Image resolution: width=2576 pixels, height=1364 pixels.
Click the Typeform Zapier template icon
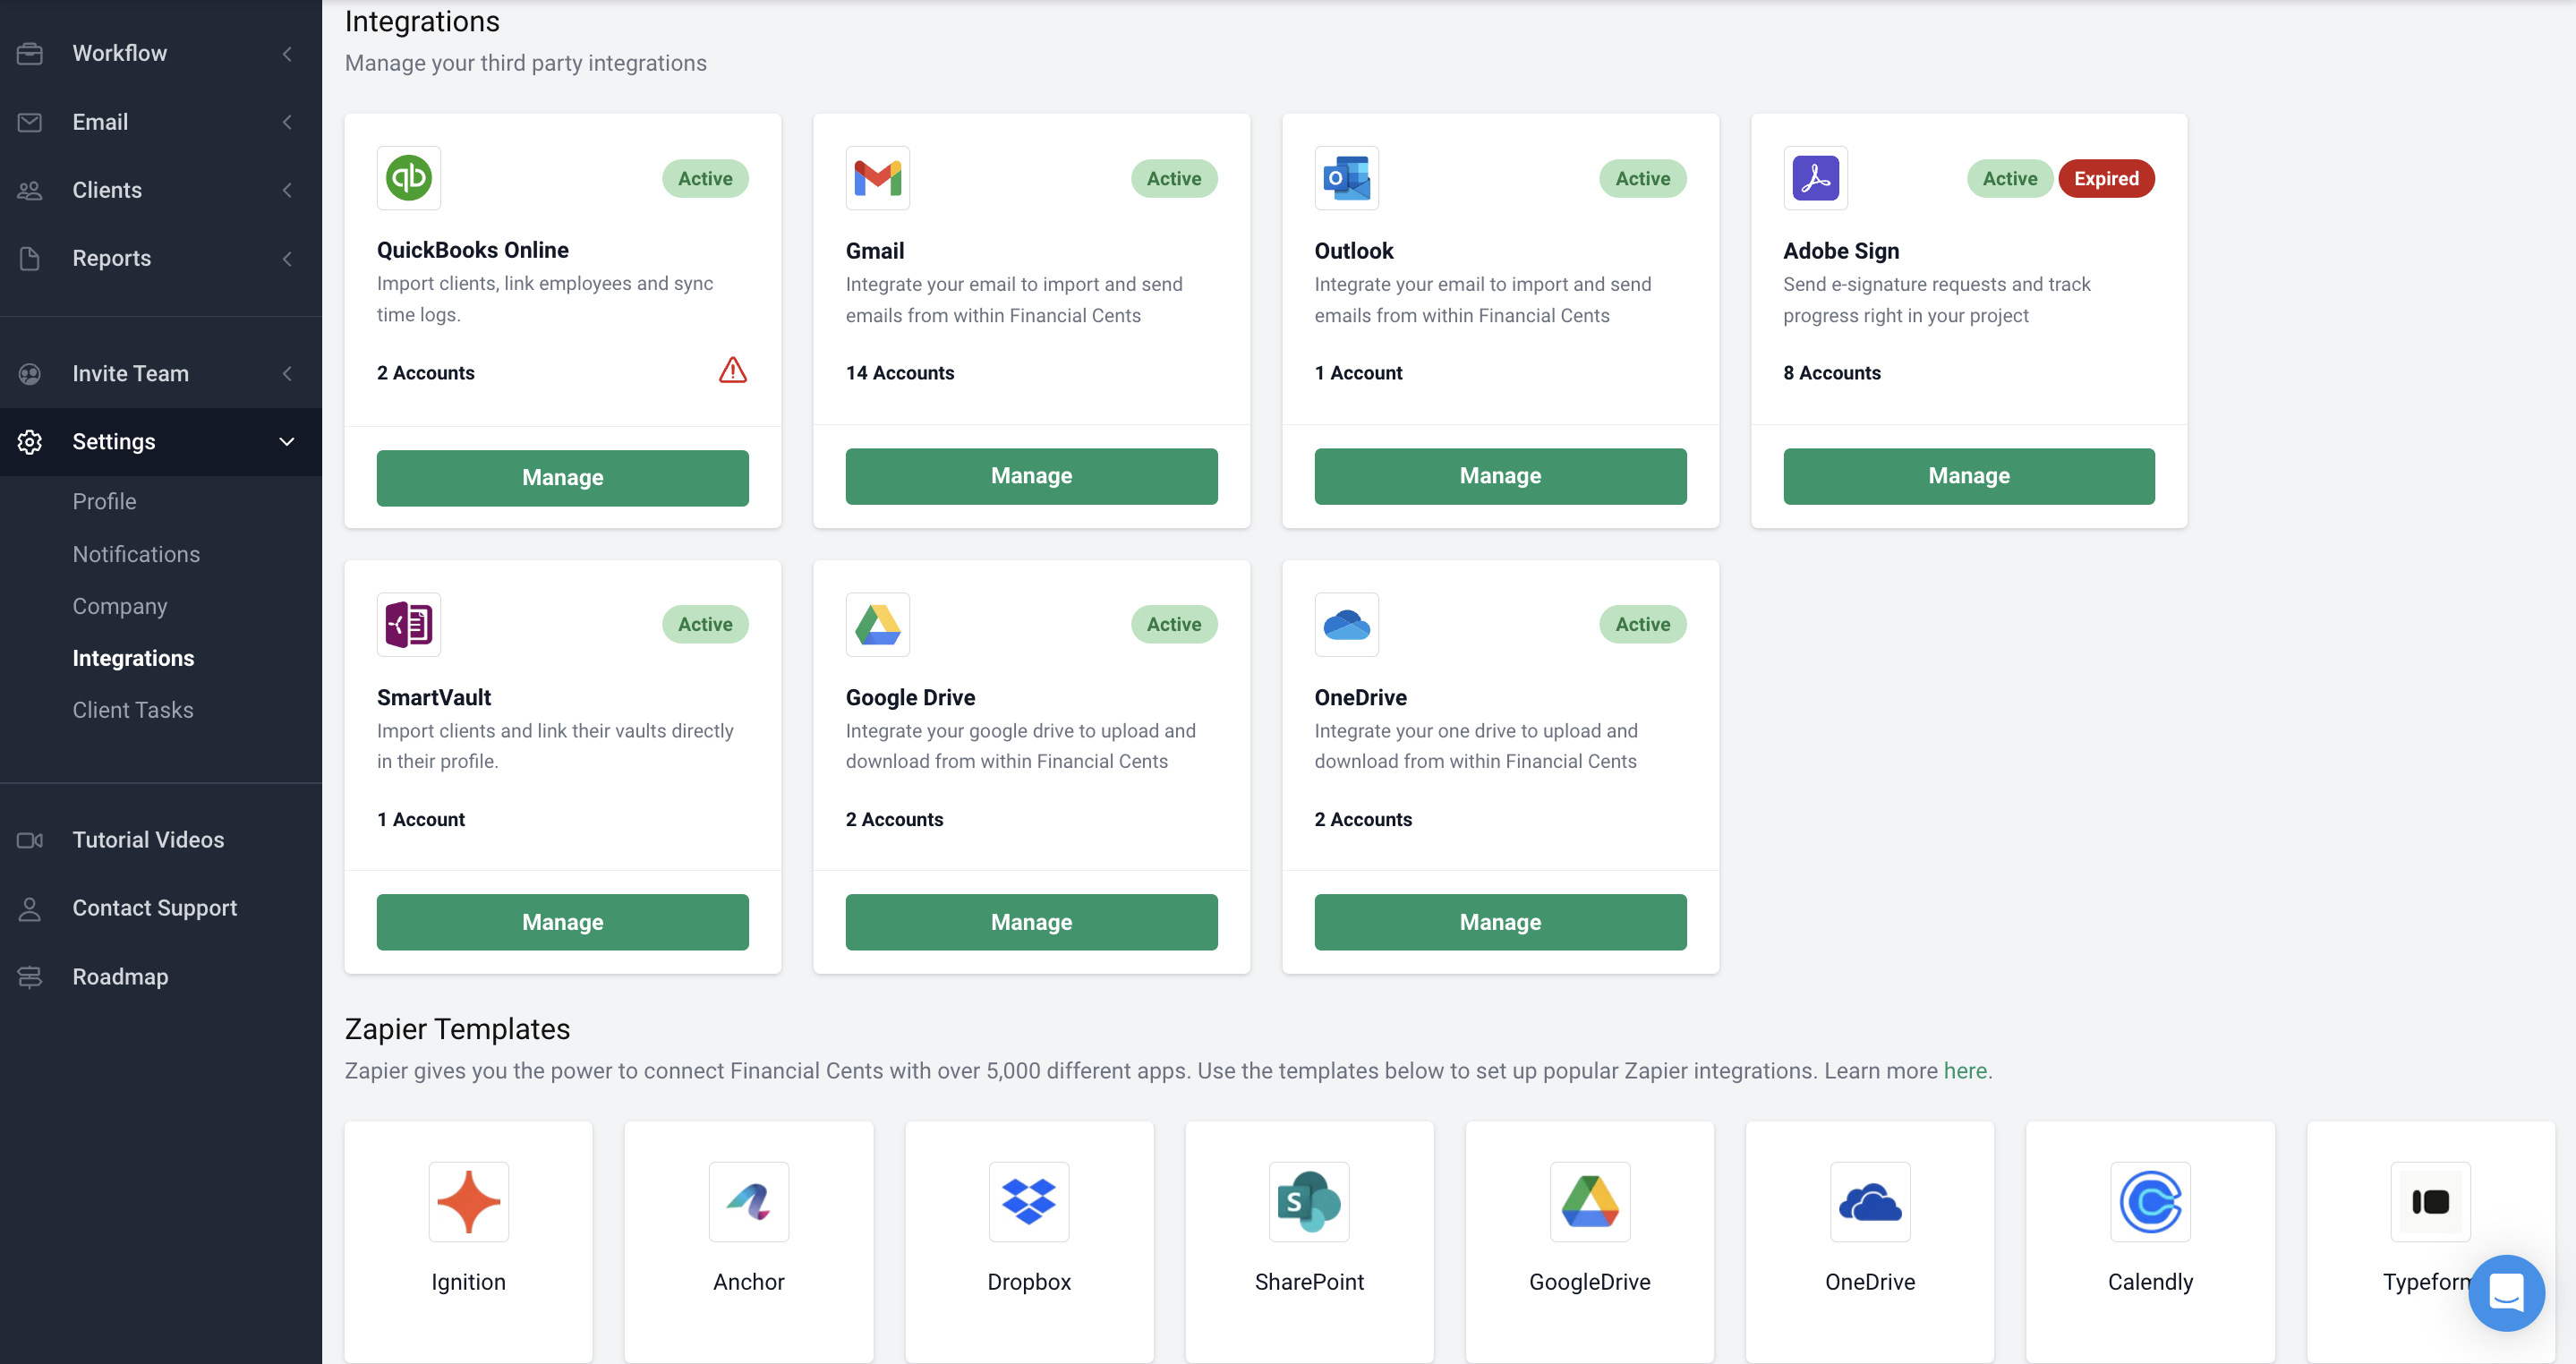[2430, 1201]
